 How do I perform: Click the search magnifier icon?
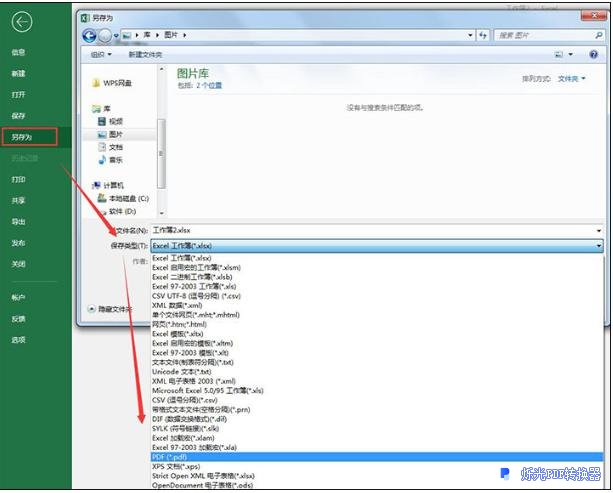click(599, 36)
